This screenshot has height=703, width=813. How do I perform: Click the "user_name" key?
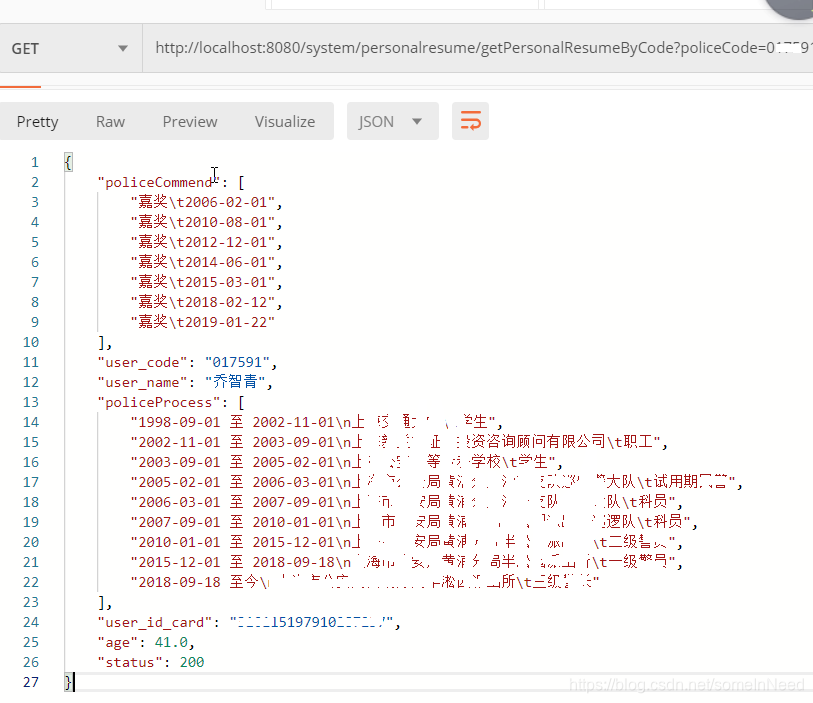tap(142, 383)
